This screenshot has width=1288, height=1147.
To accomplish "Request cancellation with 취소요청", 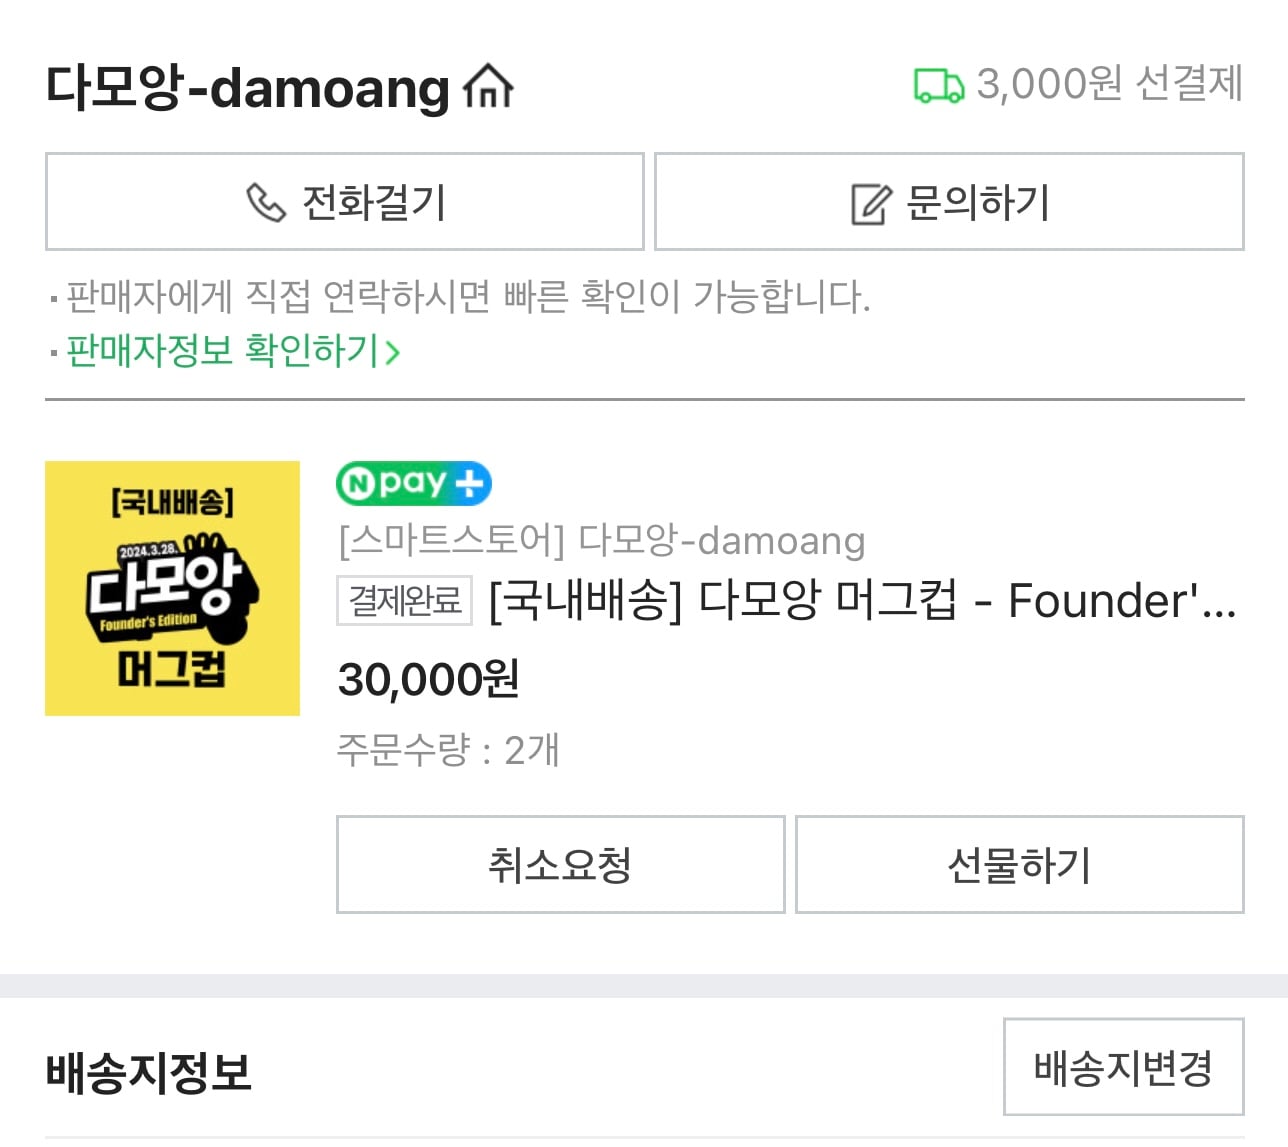I will tap(560, 864).
